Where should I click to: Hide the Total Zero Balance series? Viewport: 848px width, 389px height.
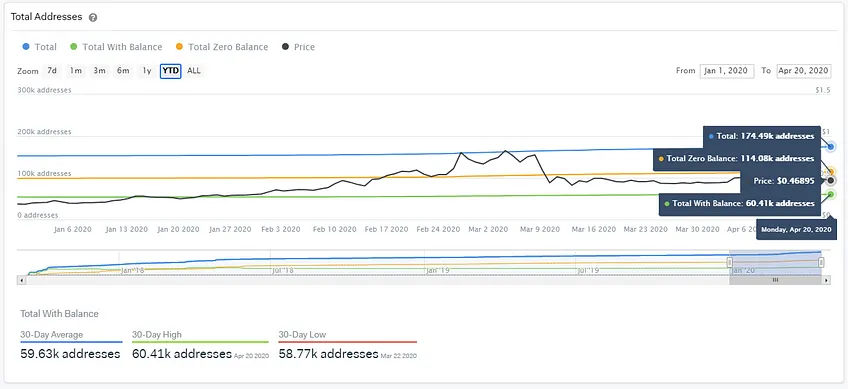pyautogui.click(x=222, y=47)
